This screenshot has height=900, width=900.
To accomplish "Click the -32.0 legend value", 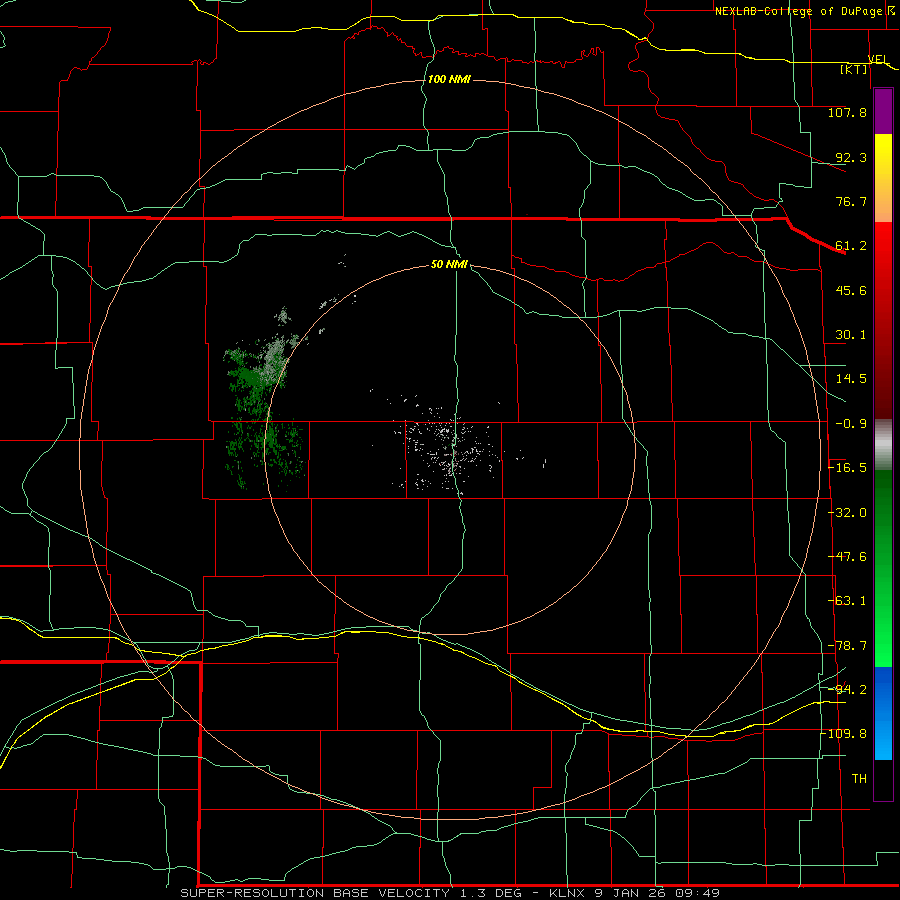I will click(847, 513).
